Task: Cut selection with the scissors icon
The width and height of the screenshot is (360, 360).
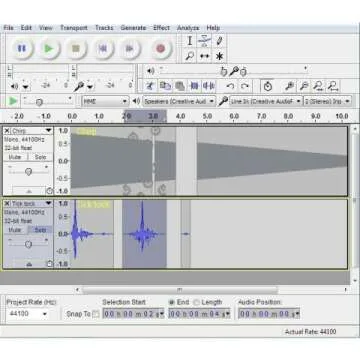Action: pyautogui.click(x=150, y=86)
